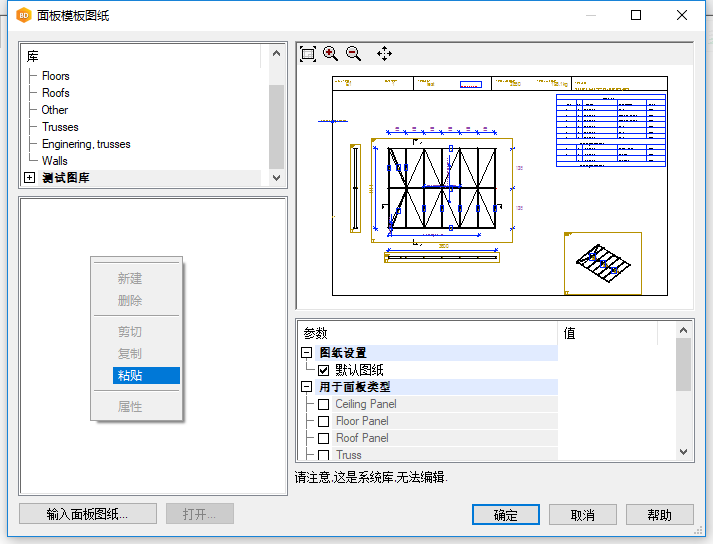The image size is (713, 544).
Task: Enable the Truss checkbox
Action: (323, 455)
